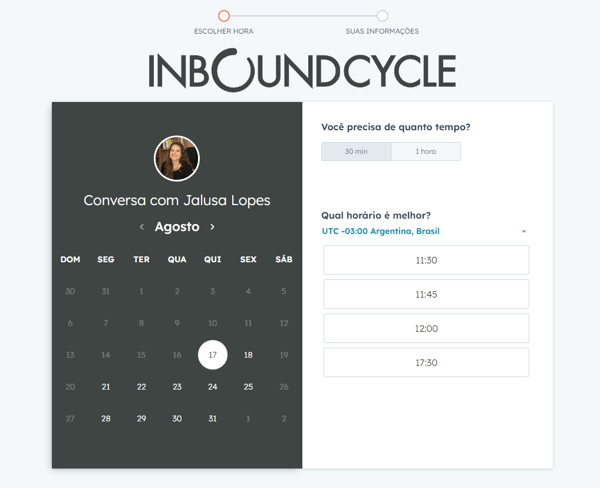The height and width of the screenshot is (488, 600).
Task: Pick day 23 in the calendar
Action: coord(177,387)
